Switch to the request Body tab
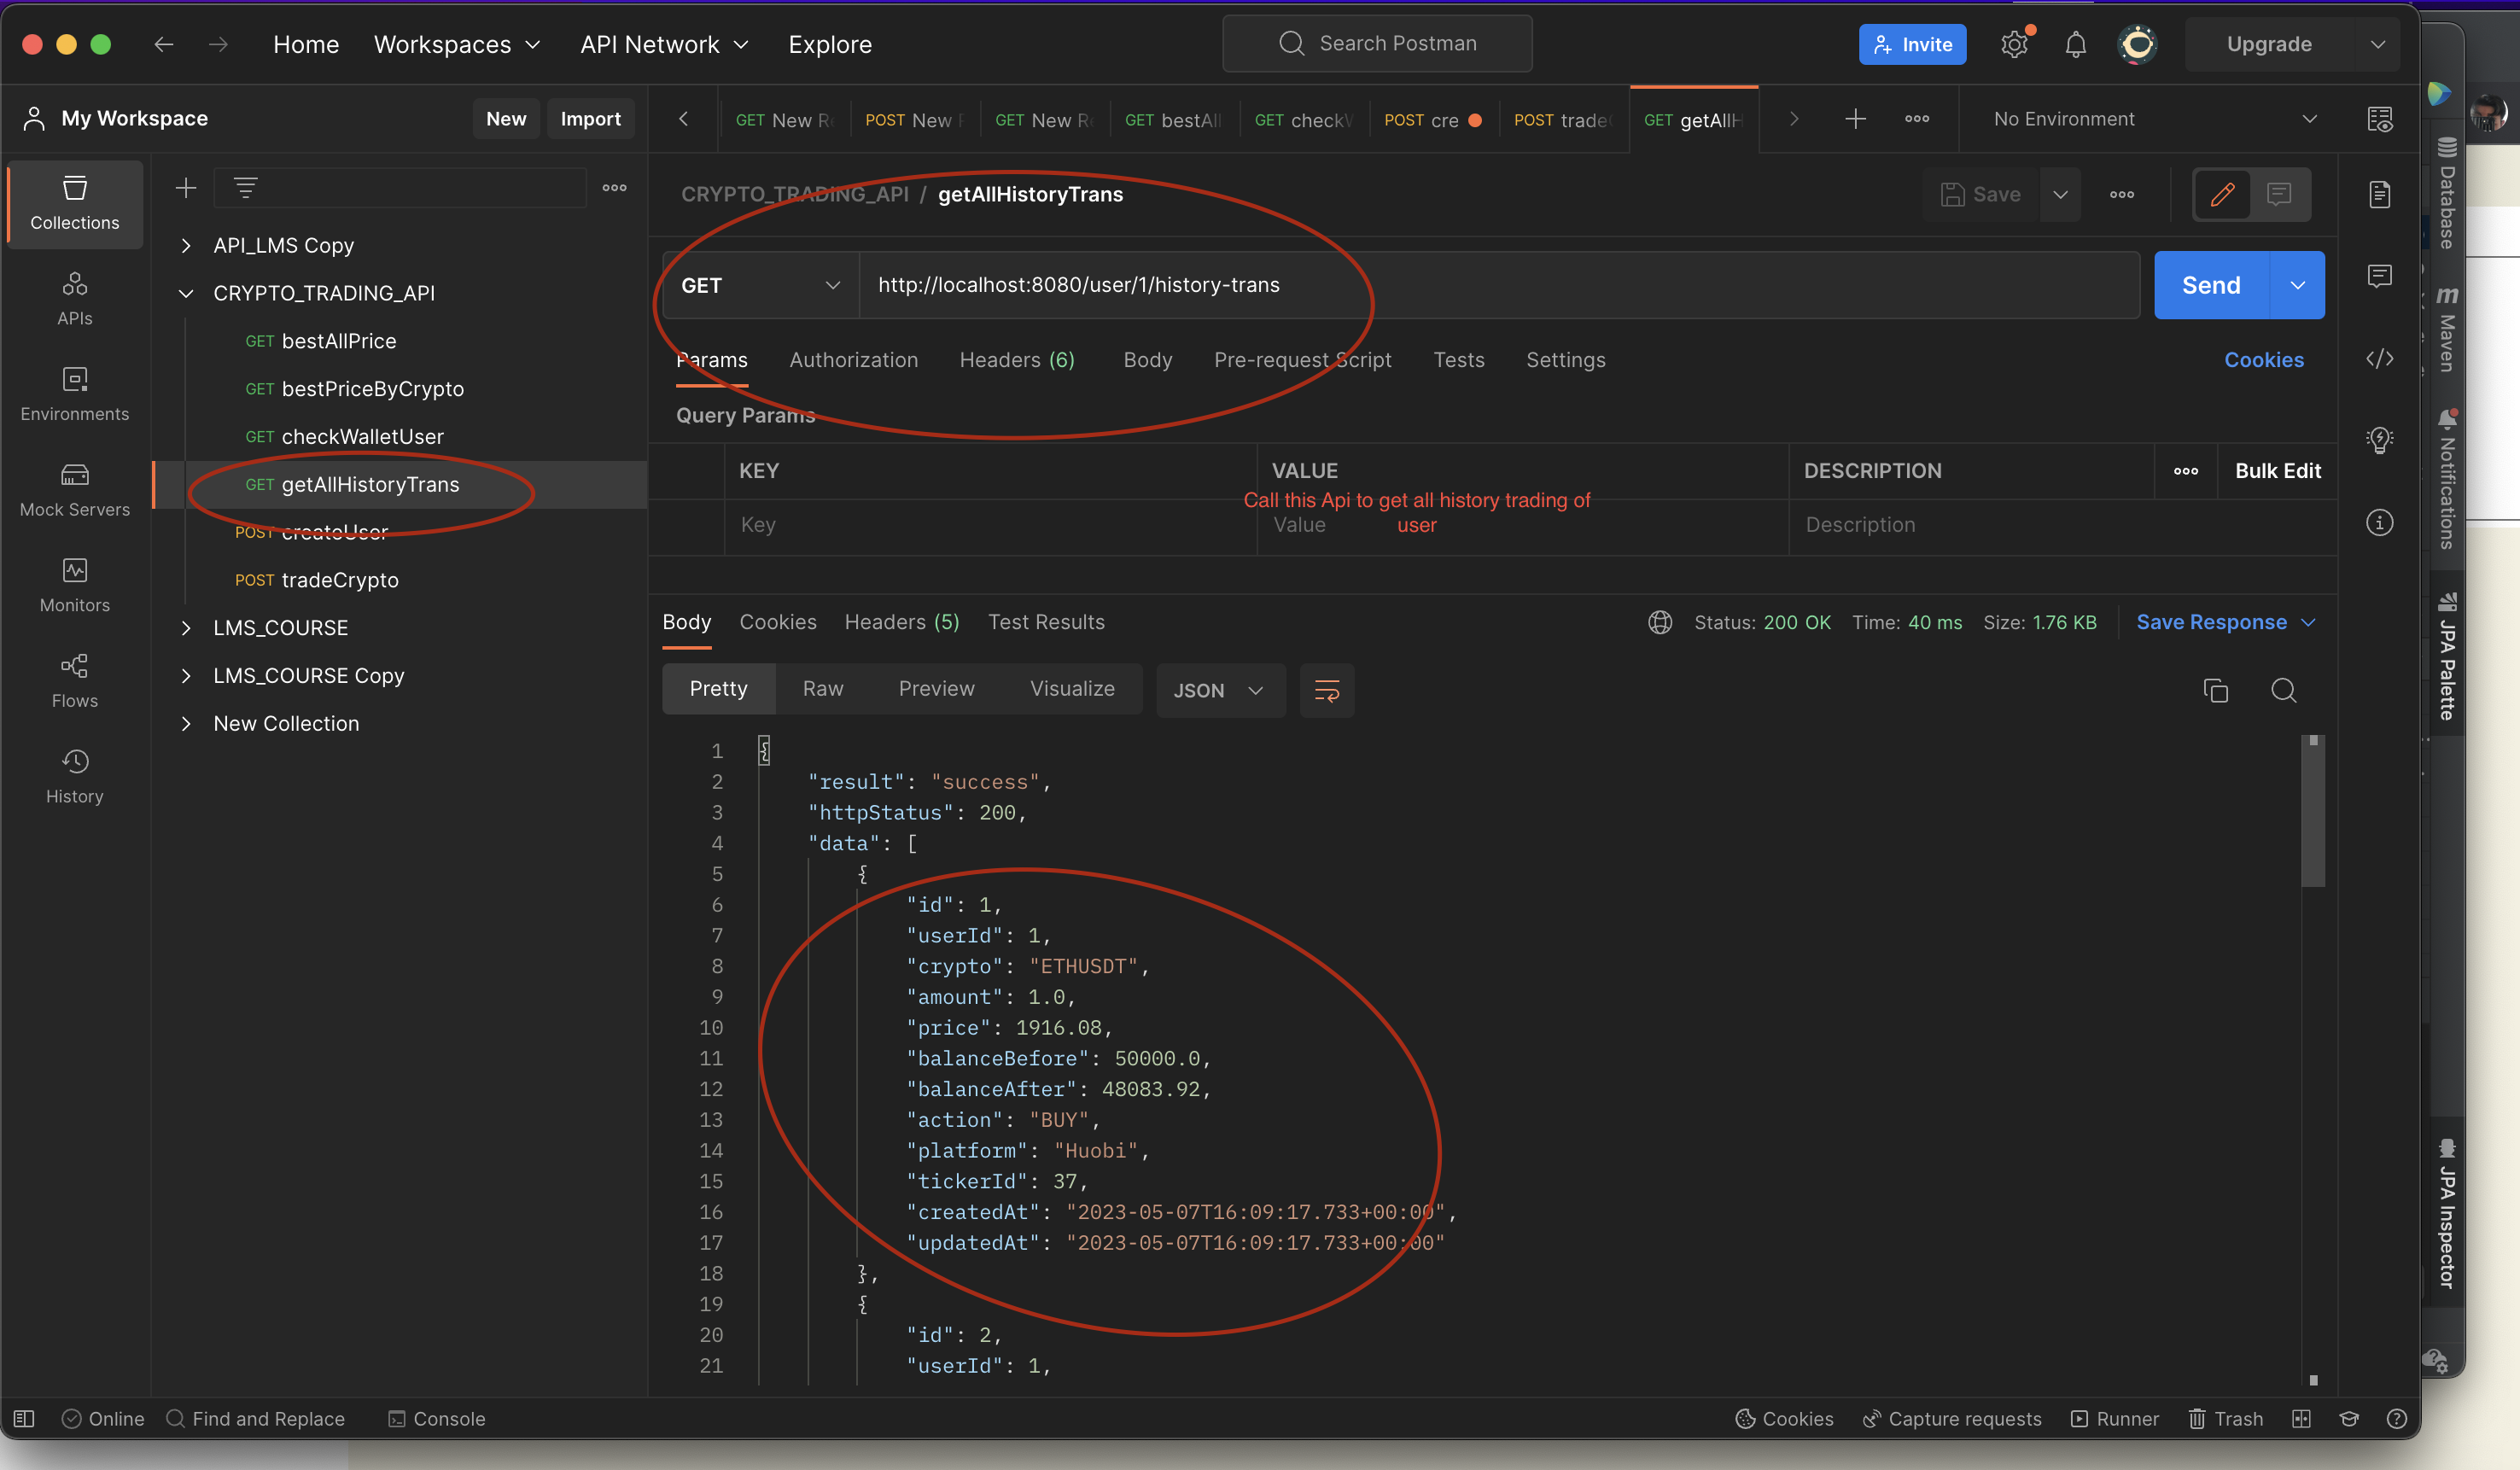Viewport: 2520px width, 1470px height. pyautogui.click(x=1147, y=360)
